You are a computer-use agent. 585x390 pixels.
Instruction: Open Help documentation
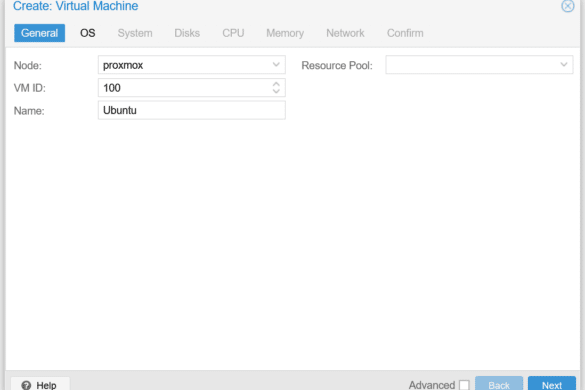(40, 384)
